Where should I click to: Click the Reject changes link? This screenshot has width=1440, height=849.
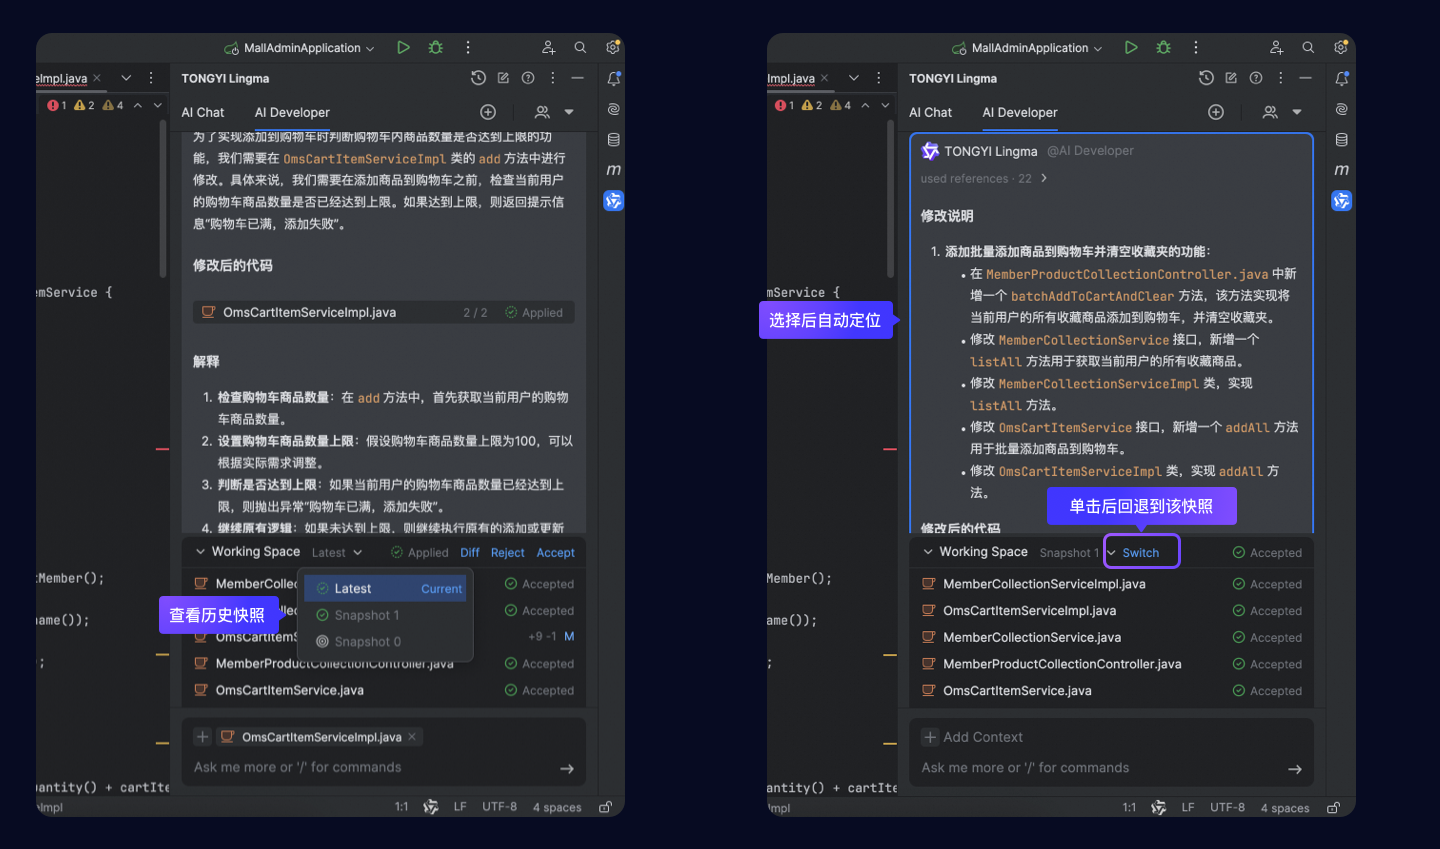click(507, 553)
